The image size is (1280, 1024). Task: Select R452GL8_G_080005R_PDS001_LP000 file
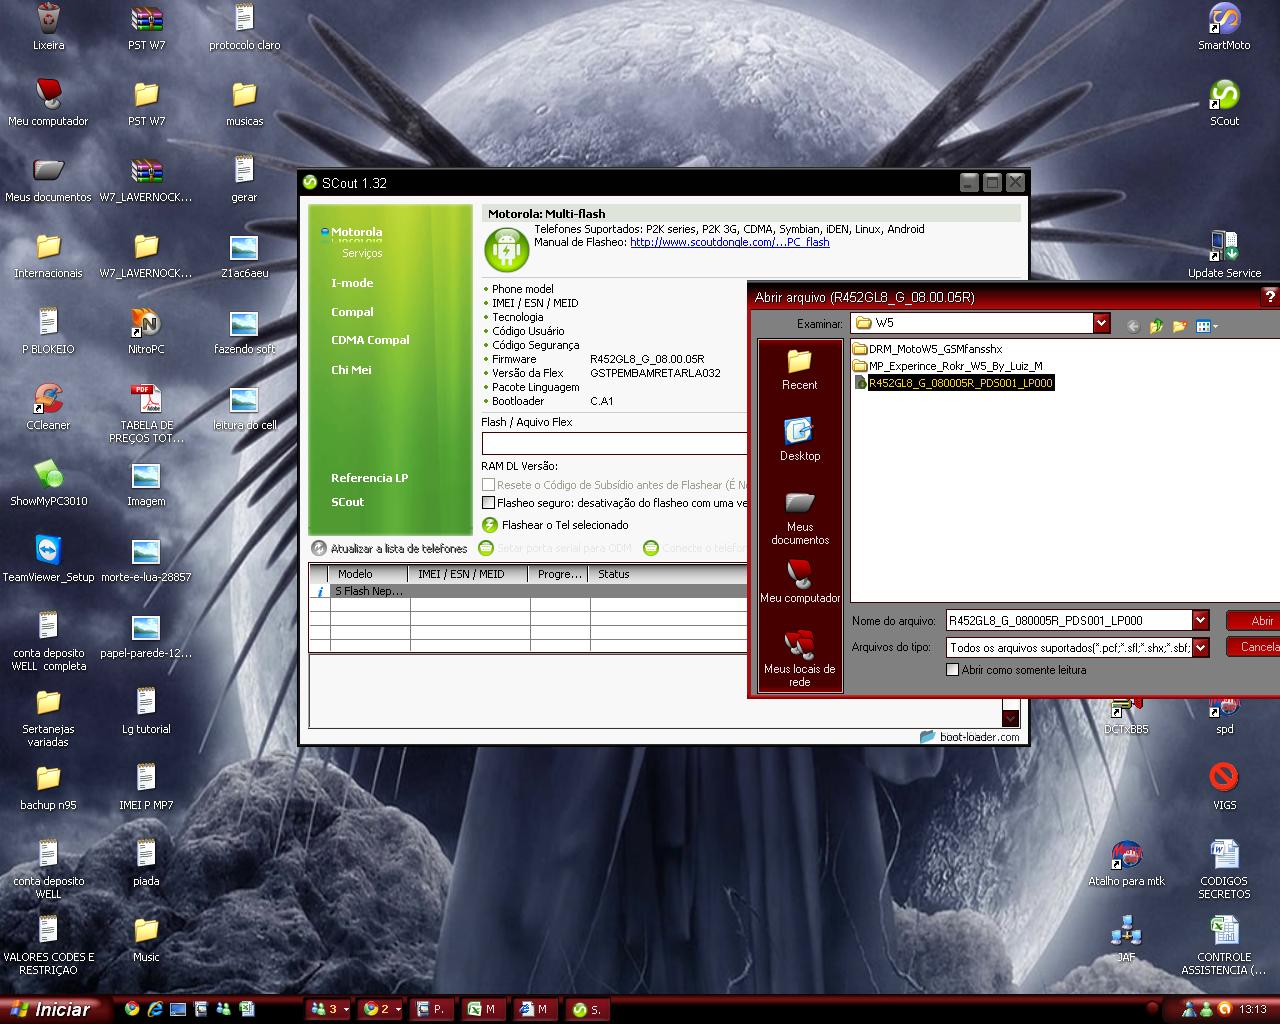(953, 383)
